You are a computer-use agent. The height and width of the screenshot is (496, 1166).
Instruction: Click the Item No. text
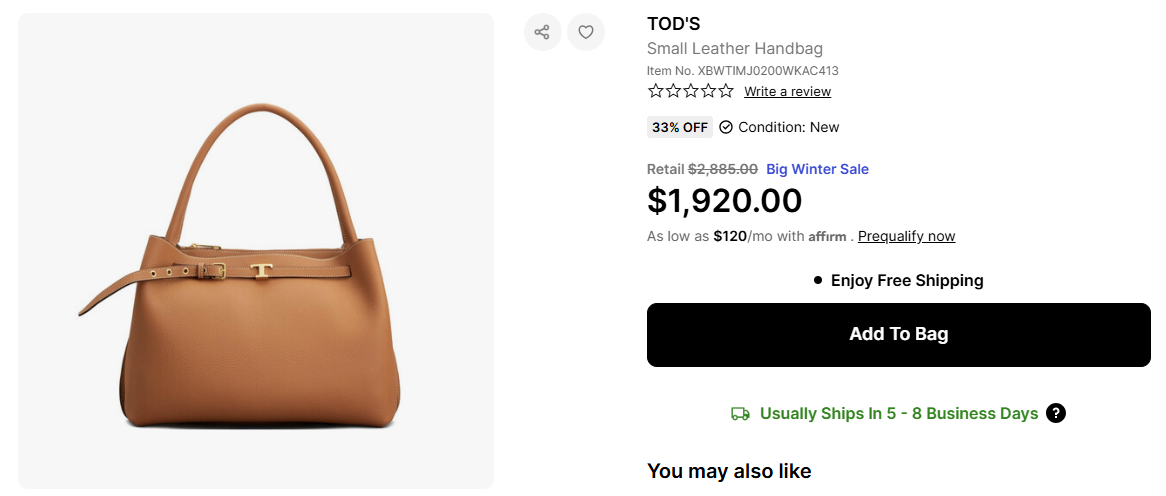[x=742, y=71]
